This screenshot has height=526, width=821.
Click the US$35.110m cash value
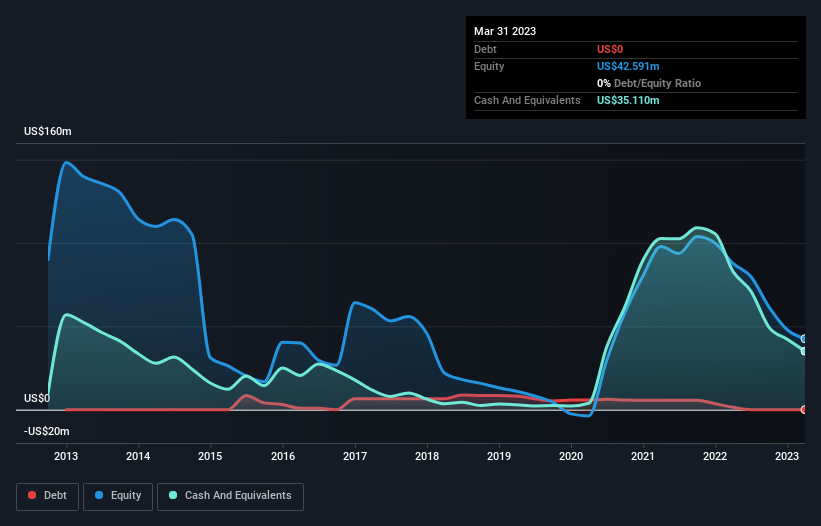point(628,100)
